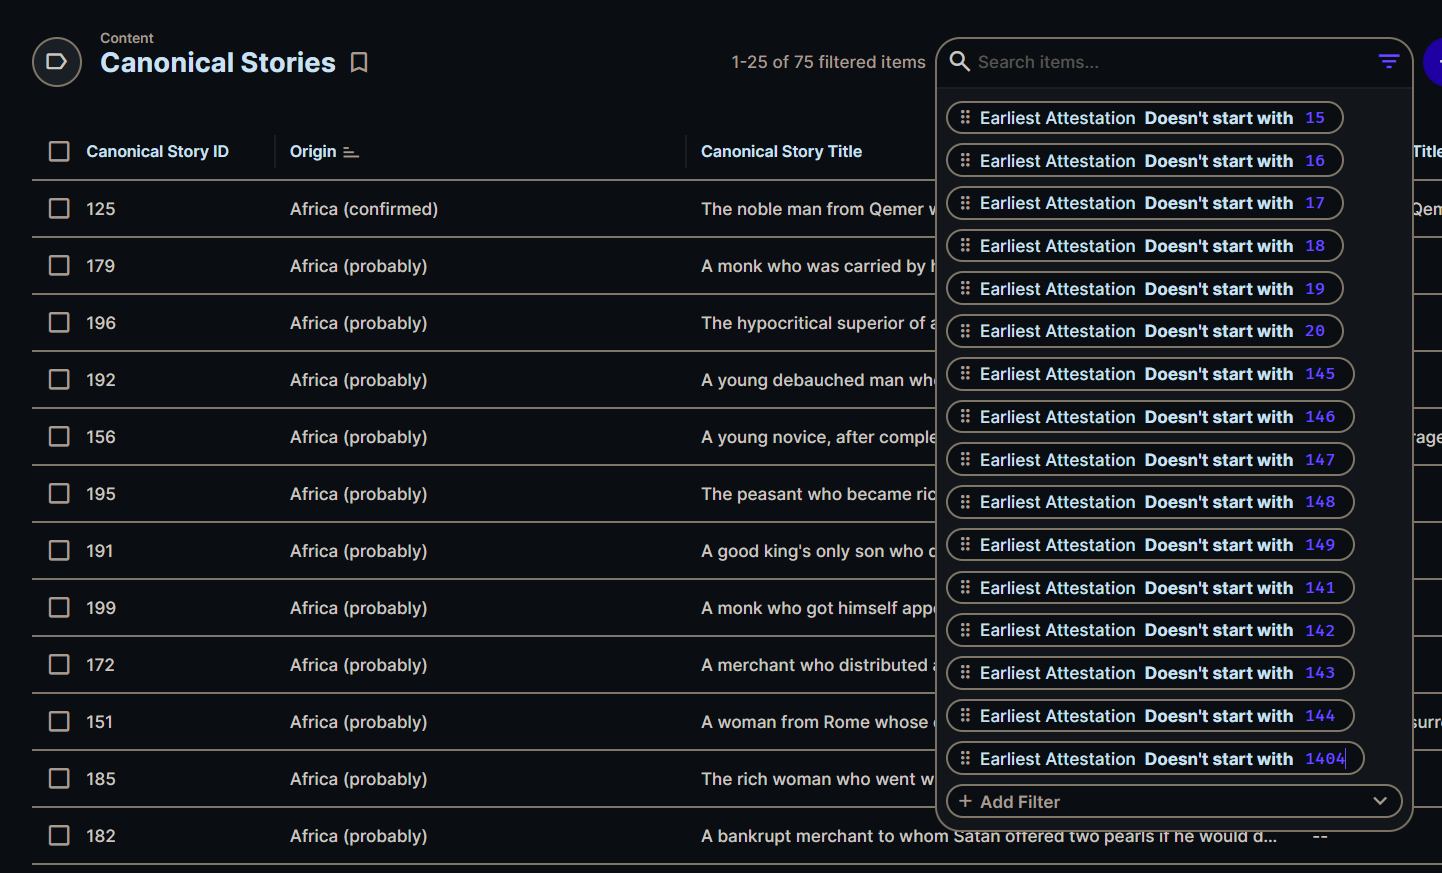Check the checkbox for story 125

click(x=58, y=208)
